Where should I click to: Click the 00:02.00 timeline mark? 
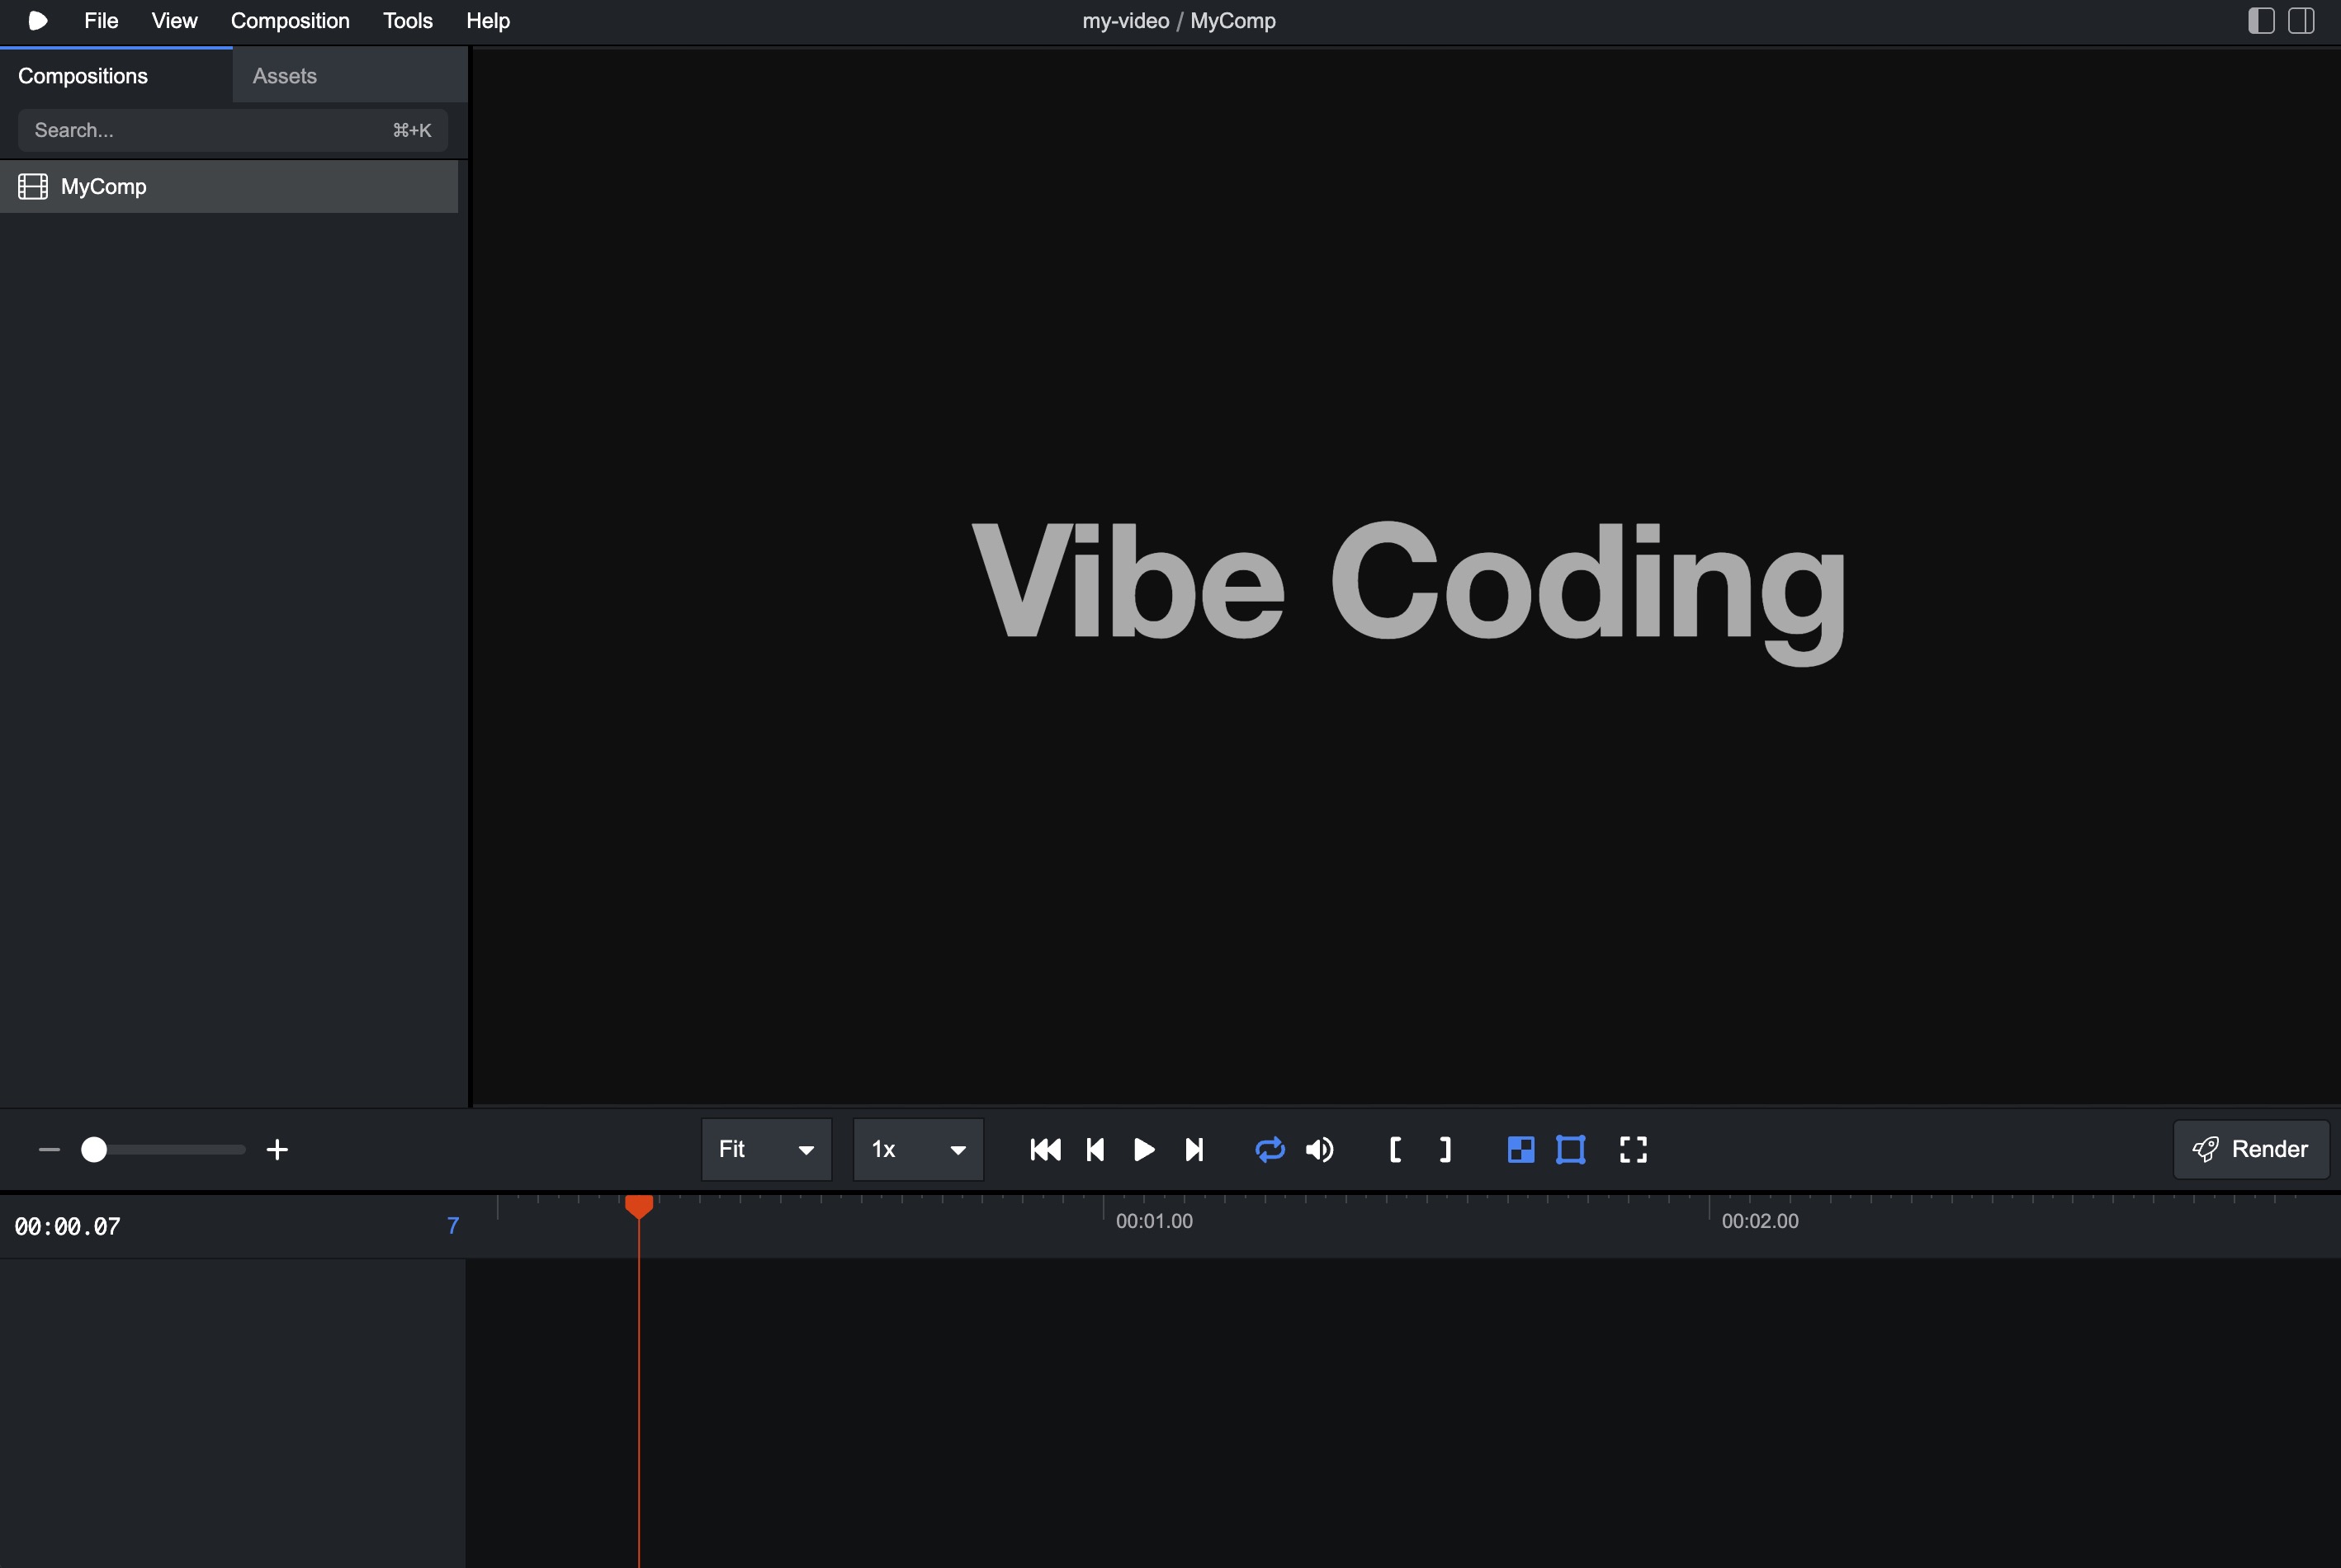pyautogui.click(x=1760, y=1221)
